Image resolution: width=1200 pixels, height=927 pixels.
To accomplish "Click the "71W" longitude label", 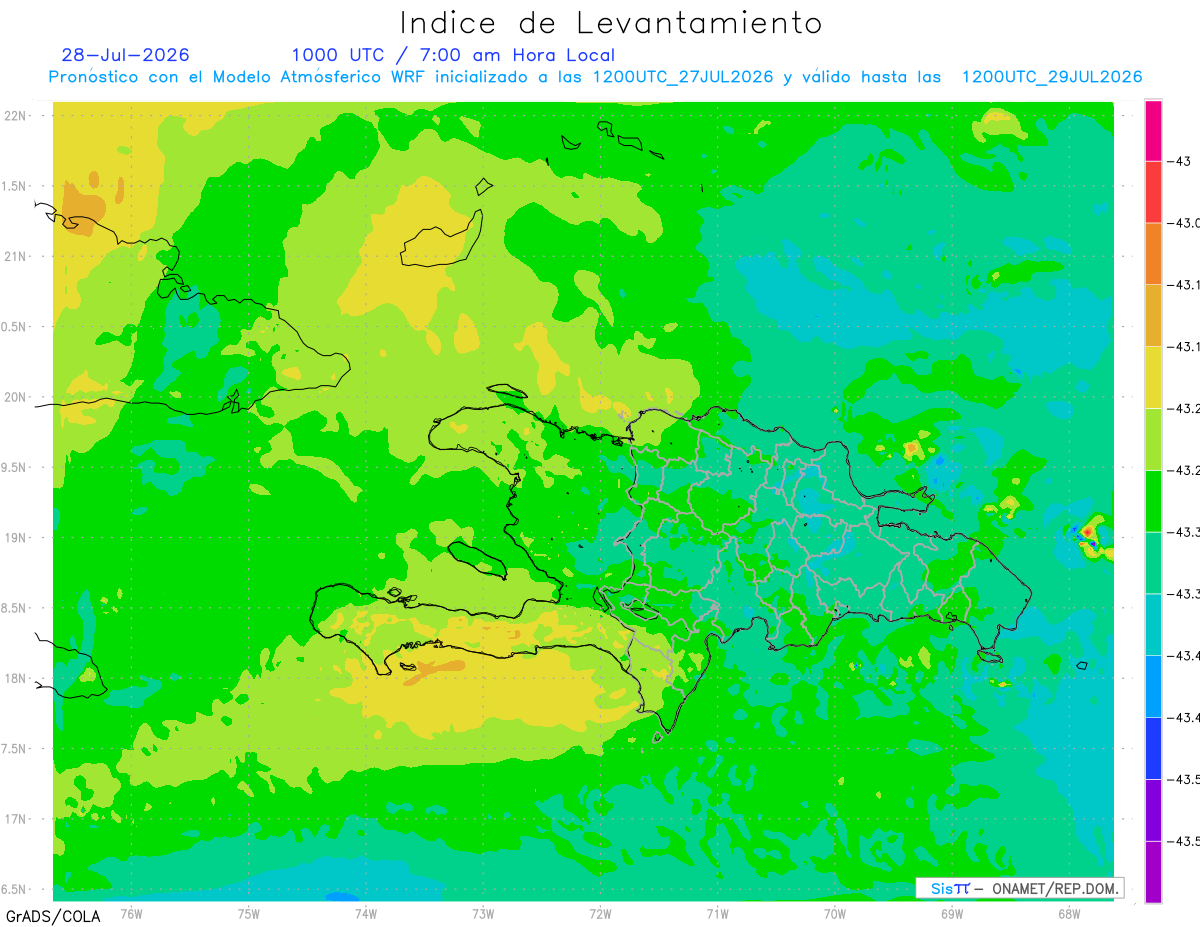I will (717, 913).
